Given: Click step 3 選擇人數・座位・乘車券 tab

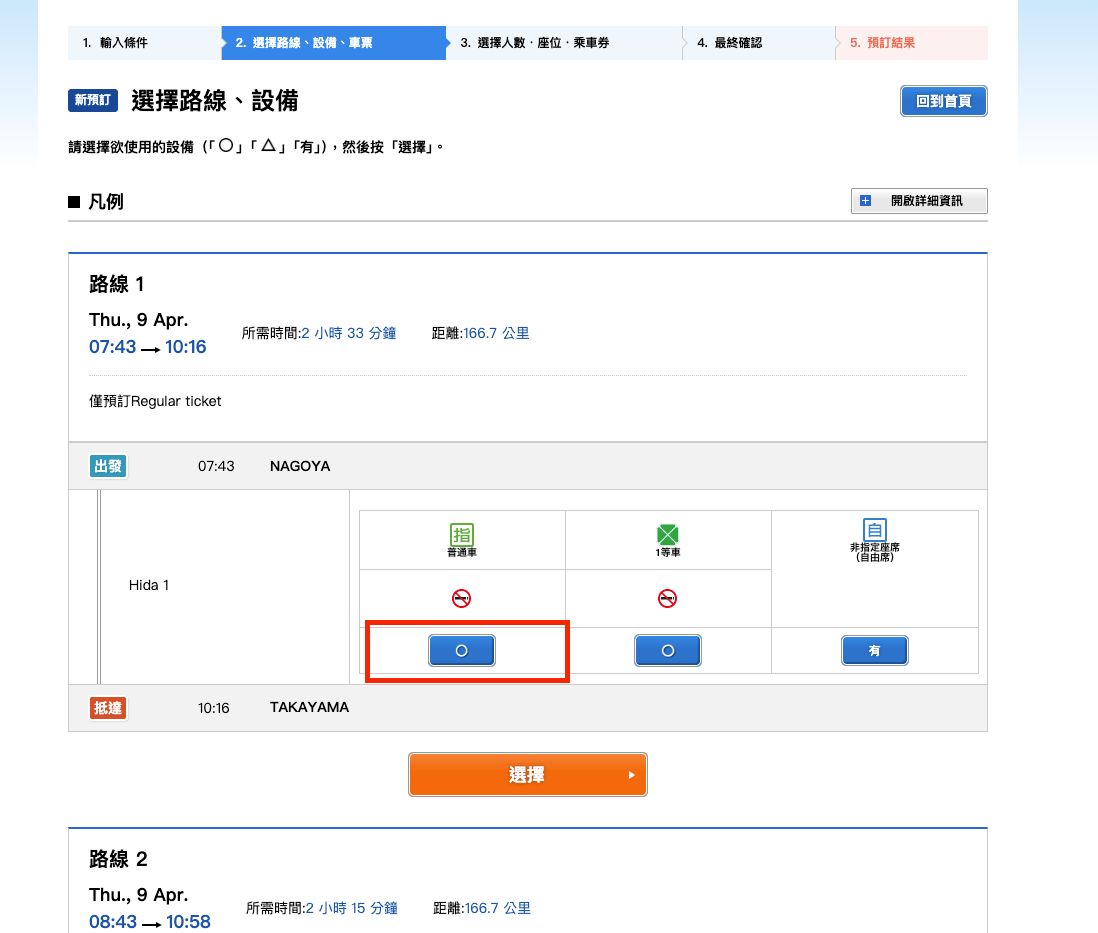Looking at the screenshot, I should [564, 43].
